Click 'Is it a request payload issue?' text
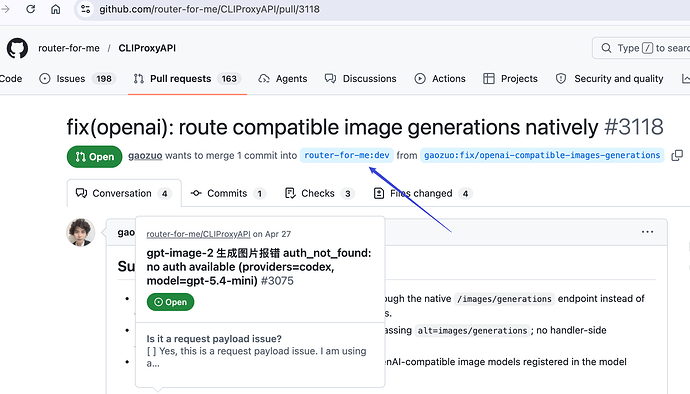Image resolution: width=690 pixels, height=394 pixels. tap(214, 339)
